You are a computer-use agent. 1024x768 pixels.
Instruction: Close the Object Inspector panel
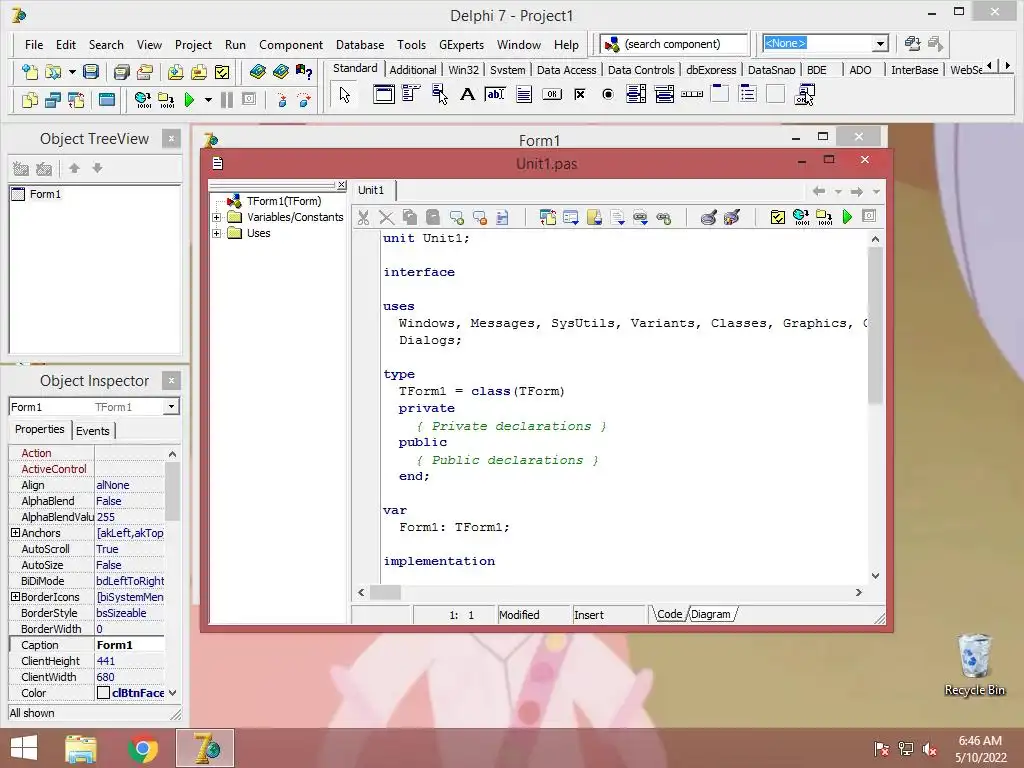[x=171, y=381]
